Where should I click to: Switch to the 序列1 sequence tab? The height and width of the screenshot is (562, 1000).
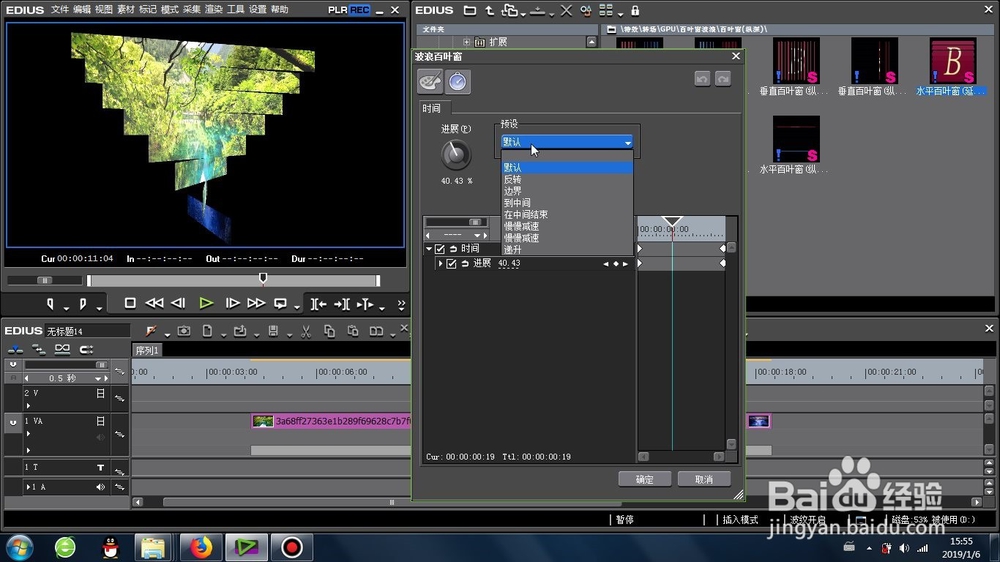pos(147,350)
